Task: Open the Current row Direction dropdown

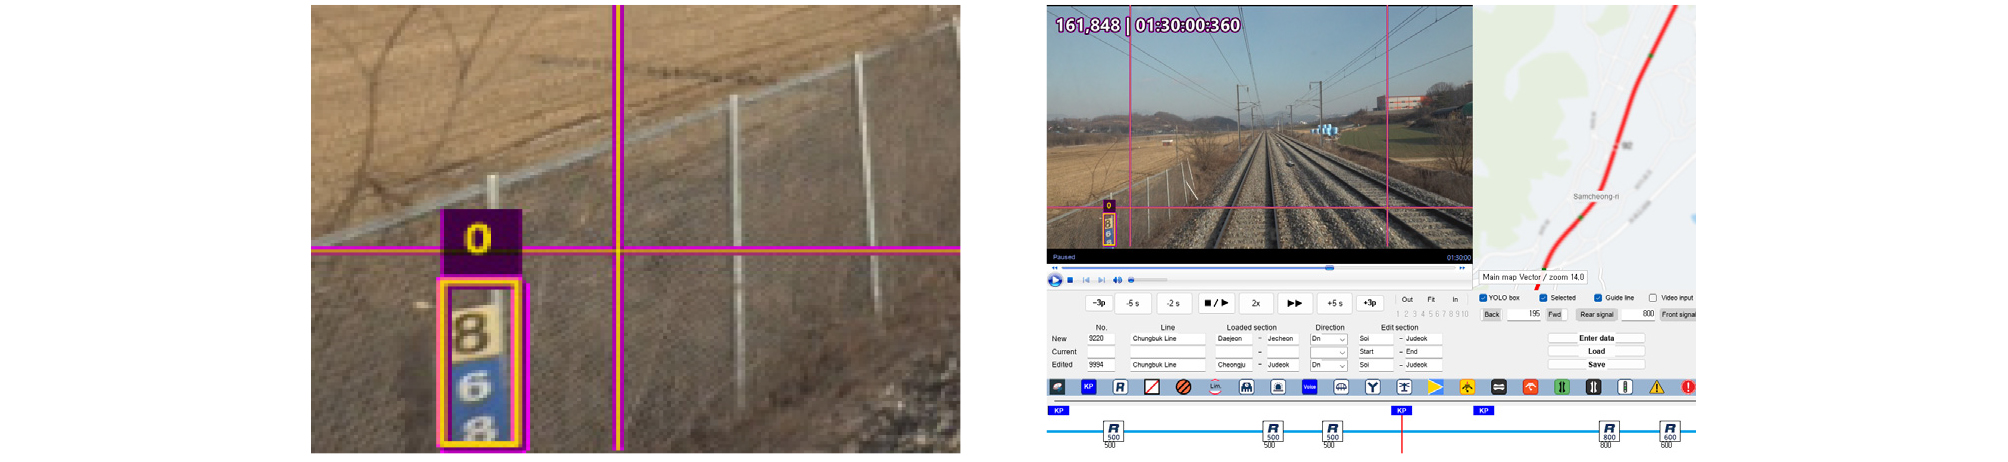Action: click(x=1328, y=352)
